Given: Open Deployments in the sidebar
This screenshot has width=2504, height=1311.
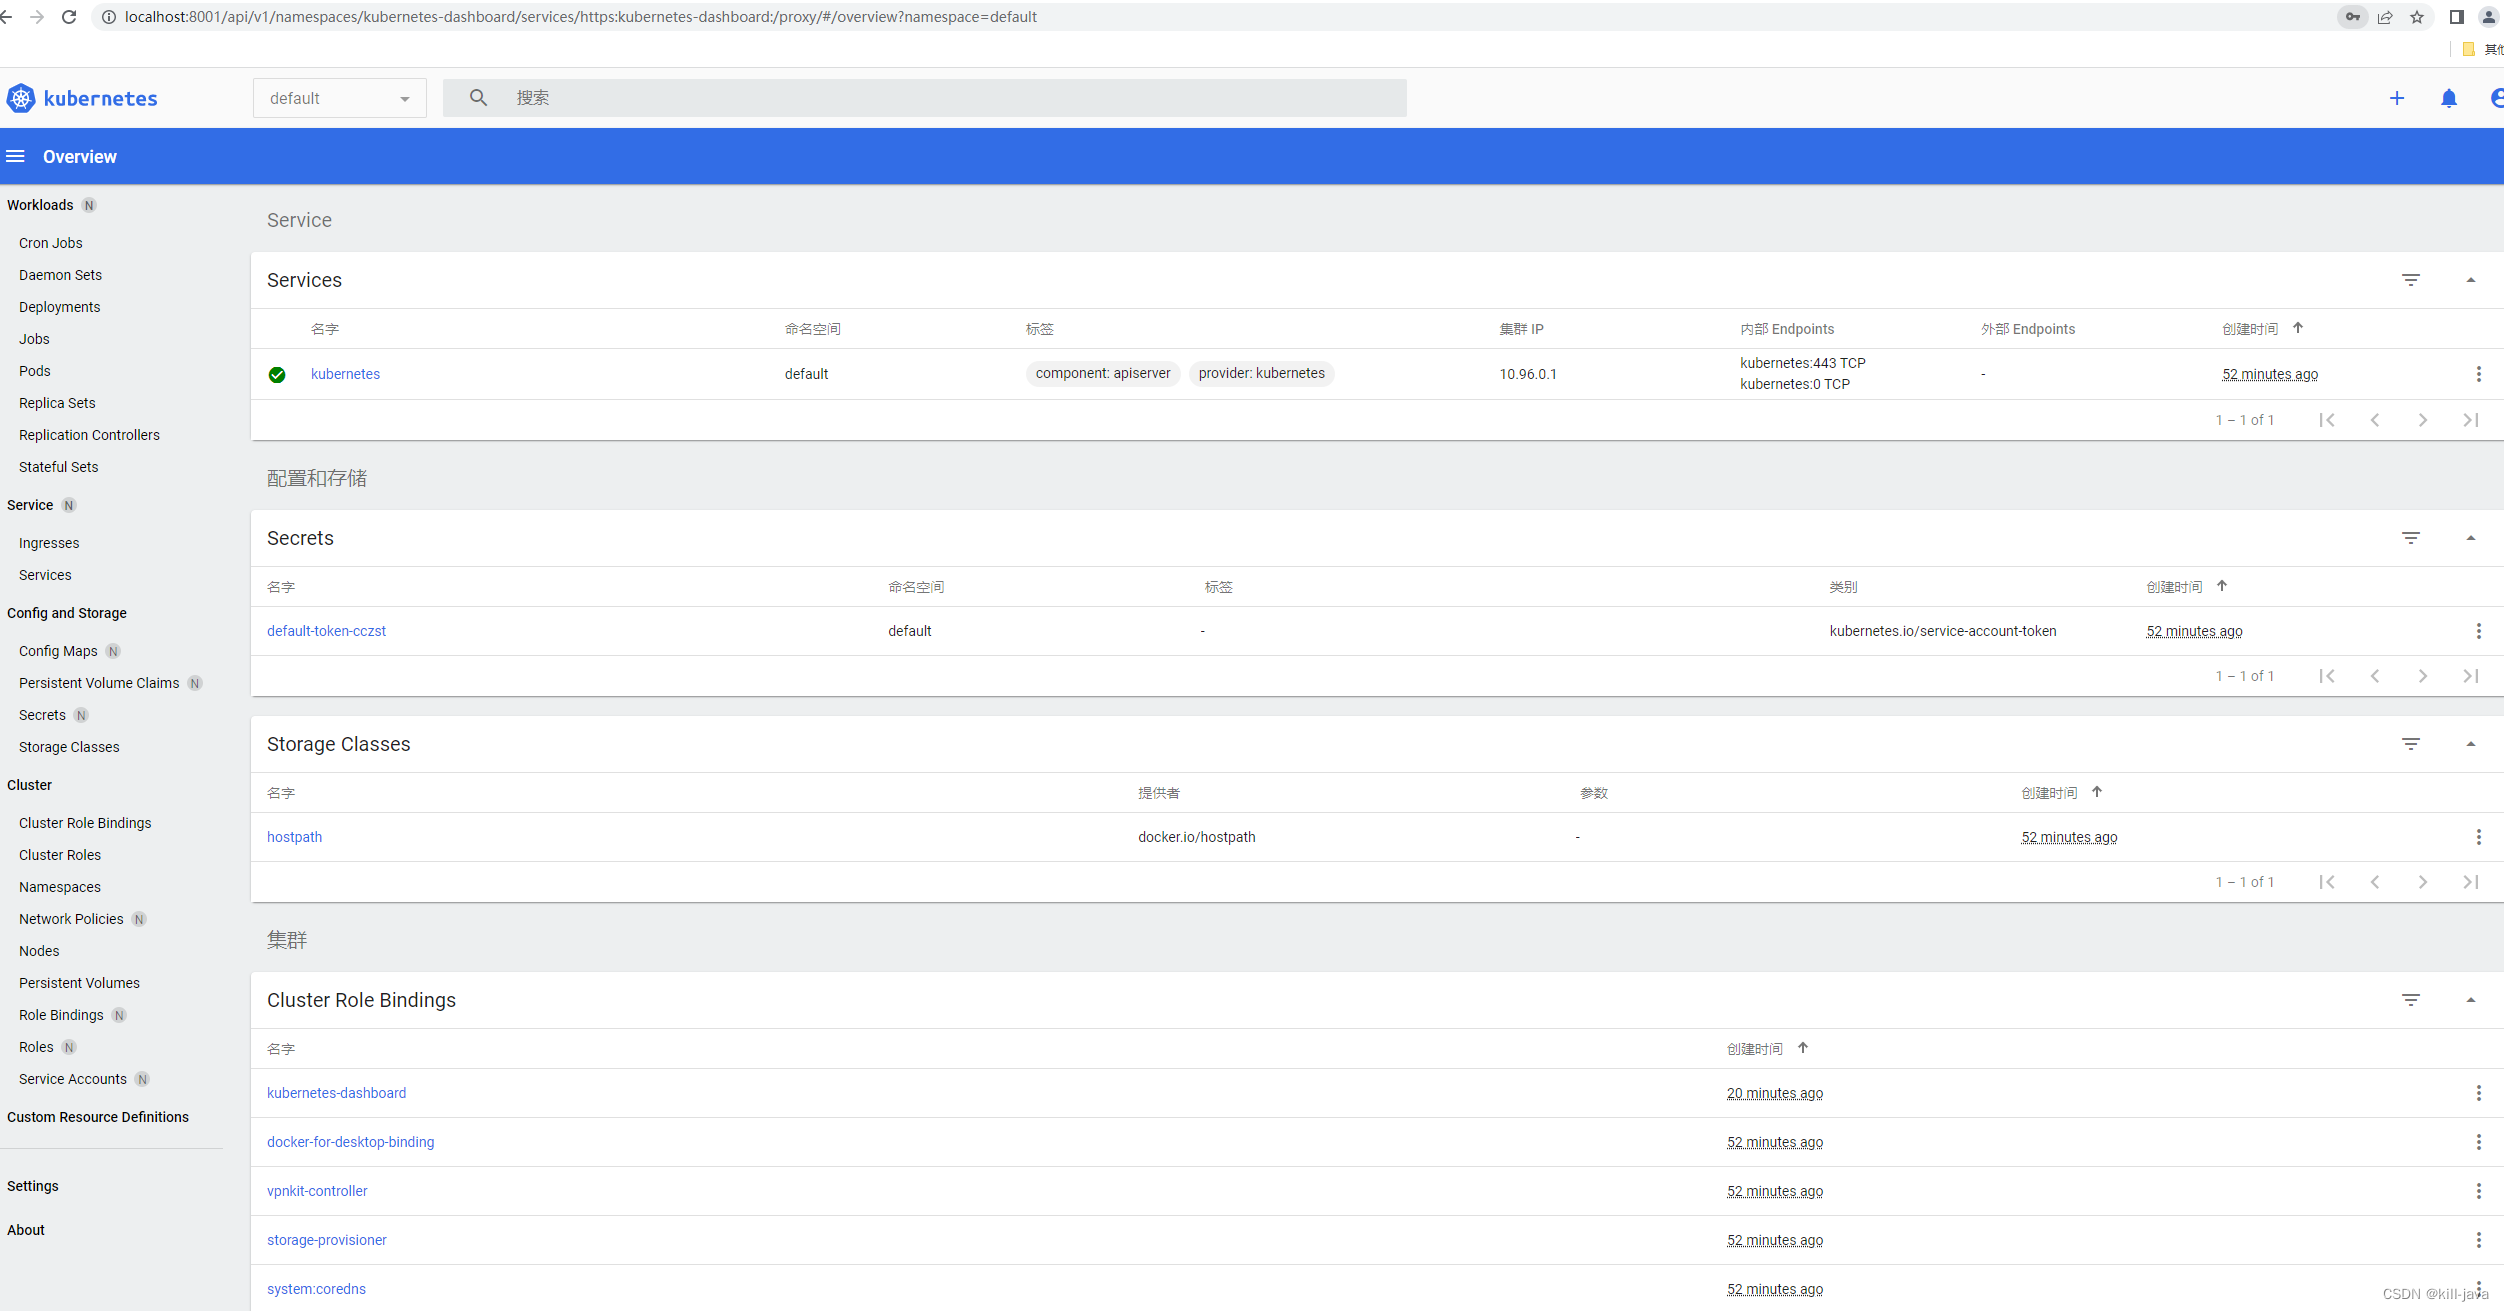Looking at the screenshot, I should (60, 307).
